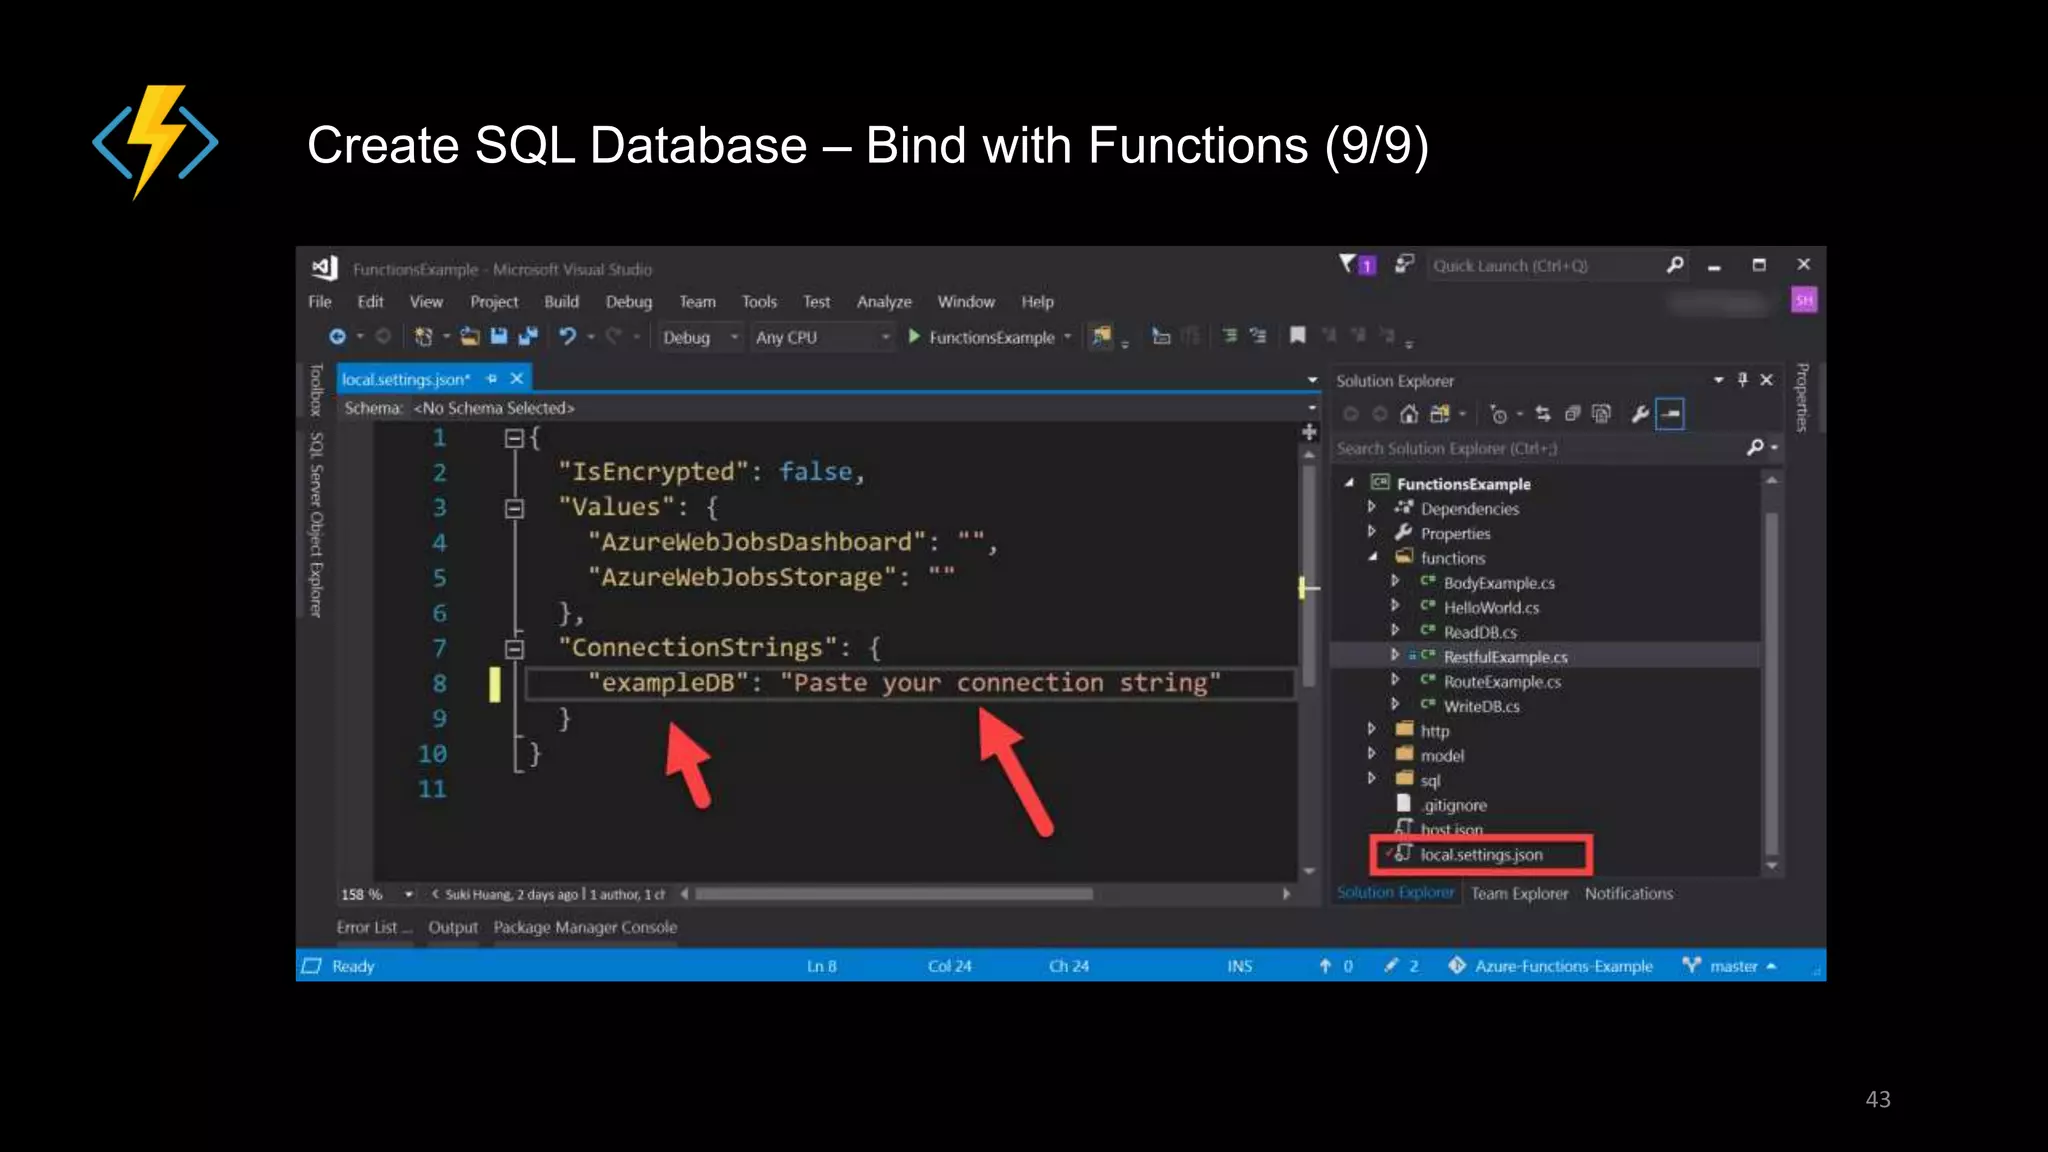Click the Solution Explorer search magnifier icon
Image resolution: width=2048 pixels, height=1152 pixels.
click(x=1755, y=447)
